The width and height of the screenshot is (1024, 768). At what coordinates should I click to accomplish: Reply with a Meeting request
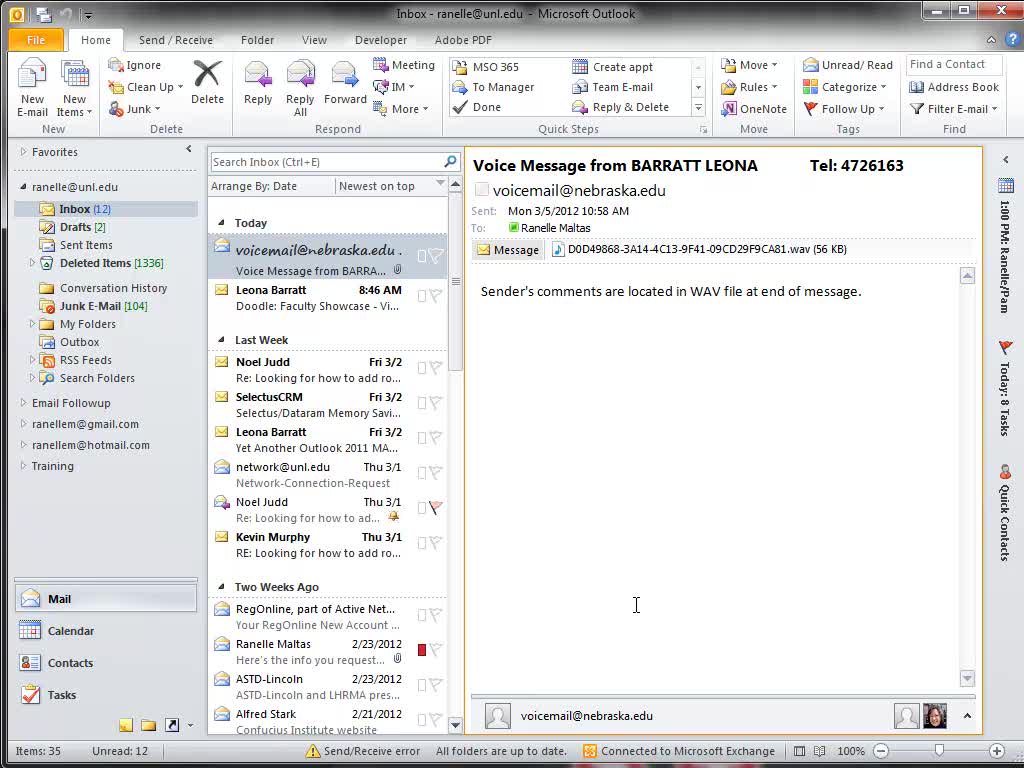click(x=404, y=65)
